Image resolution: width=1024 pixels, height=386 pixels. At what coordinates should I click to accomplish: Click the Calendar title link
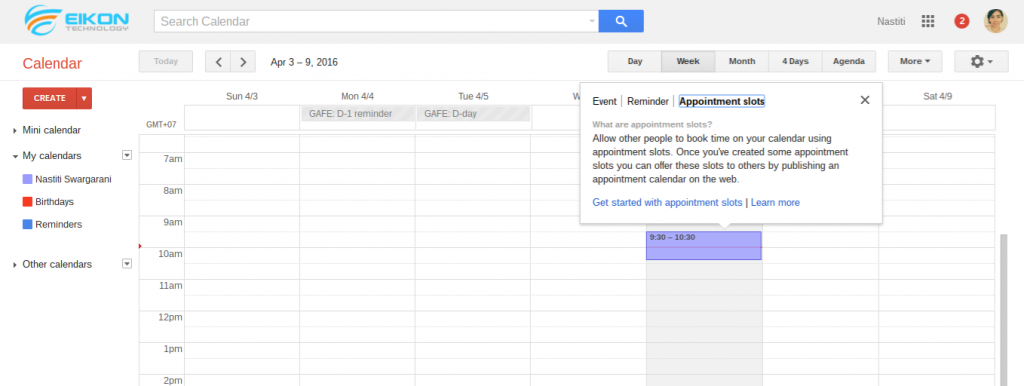tap(52, 63)
